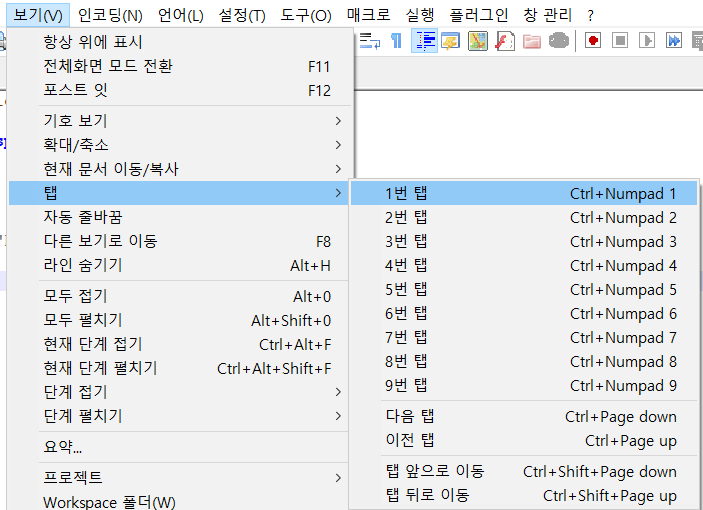Screen dimensions: 703x510
Task: Go to 다음 탭
Action: [524, 417]
